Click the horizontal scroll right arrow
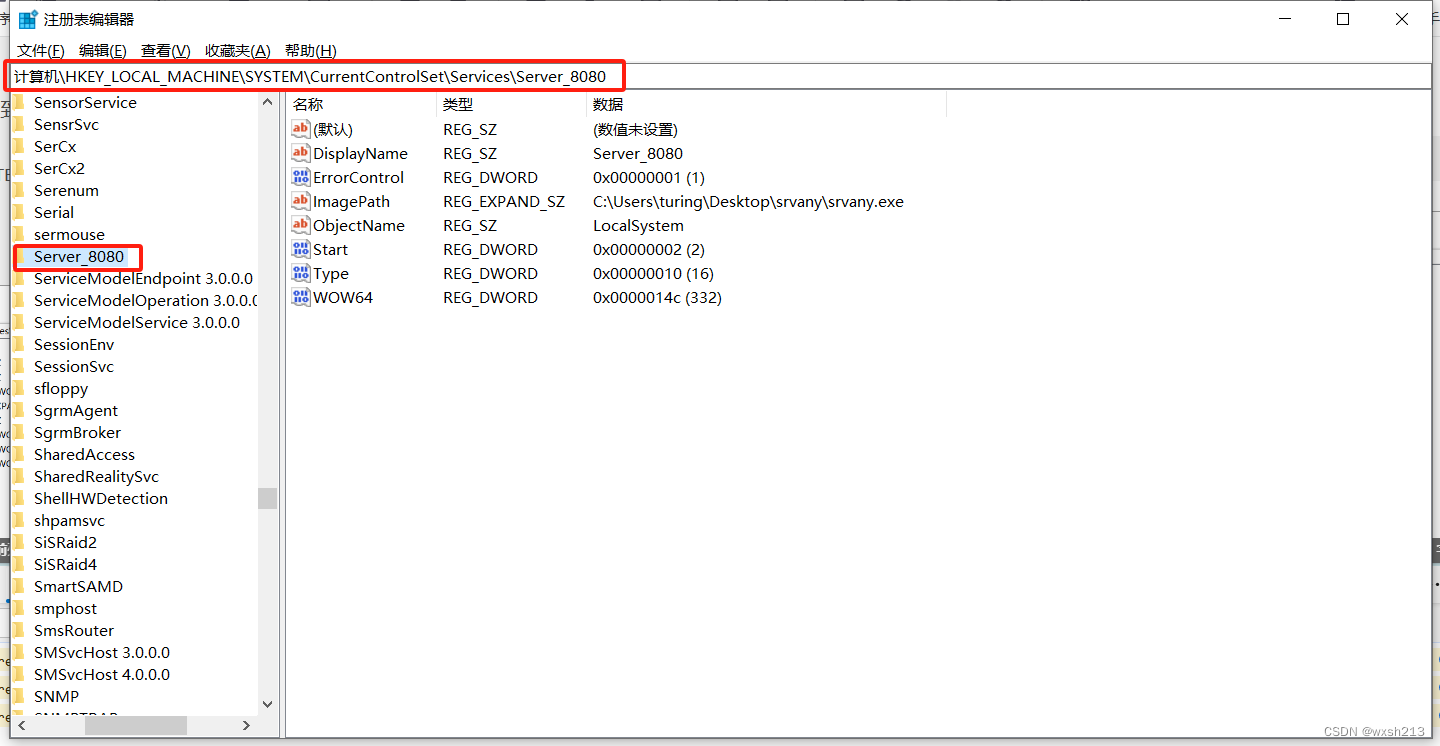This screenshot has height=746, width=1440. pyautogui.click(x=249, y=726)
